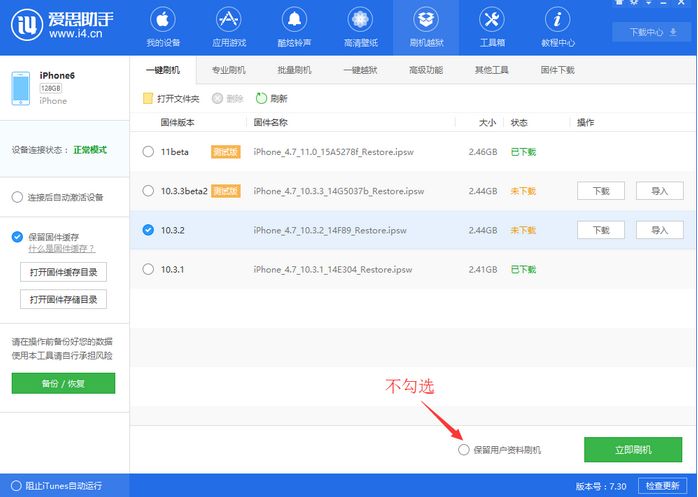
Task: Click 导入 for 10.3.2 firmware
Action: click(660, 230)
